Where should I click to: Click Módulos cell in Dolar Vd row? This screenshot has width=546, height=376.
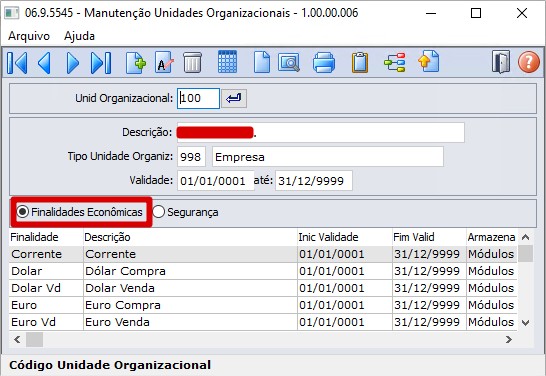[491, 288]
